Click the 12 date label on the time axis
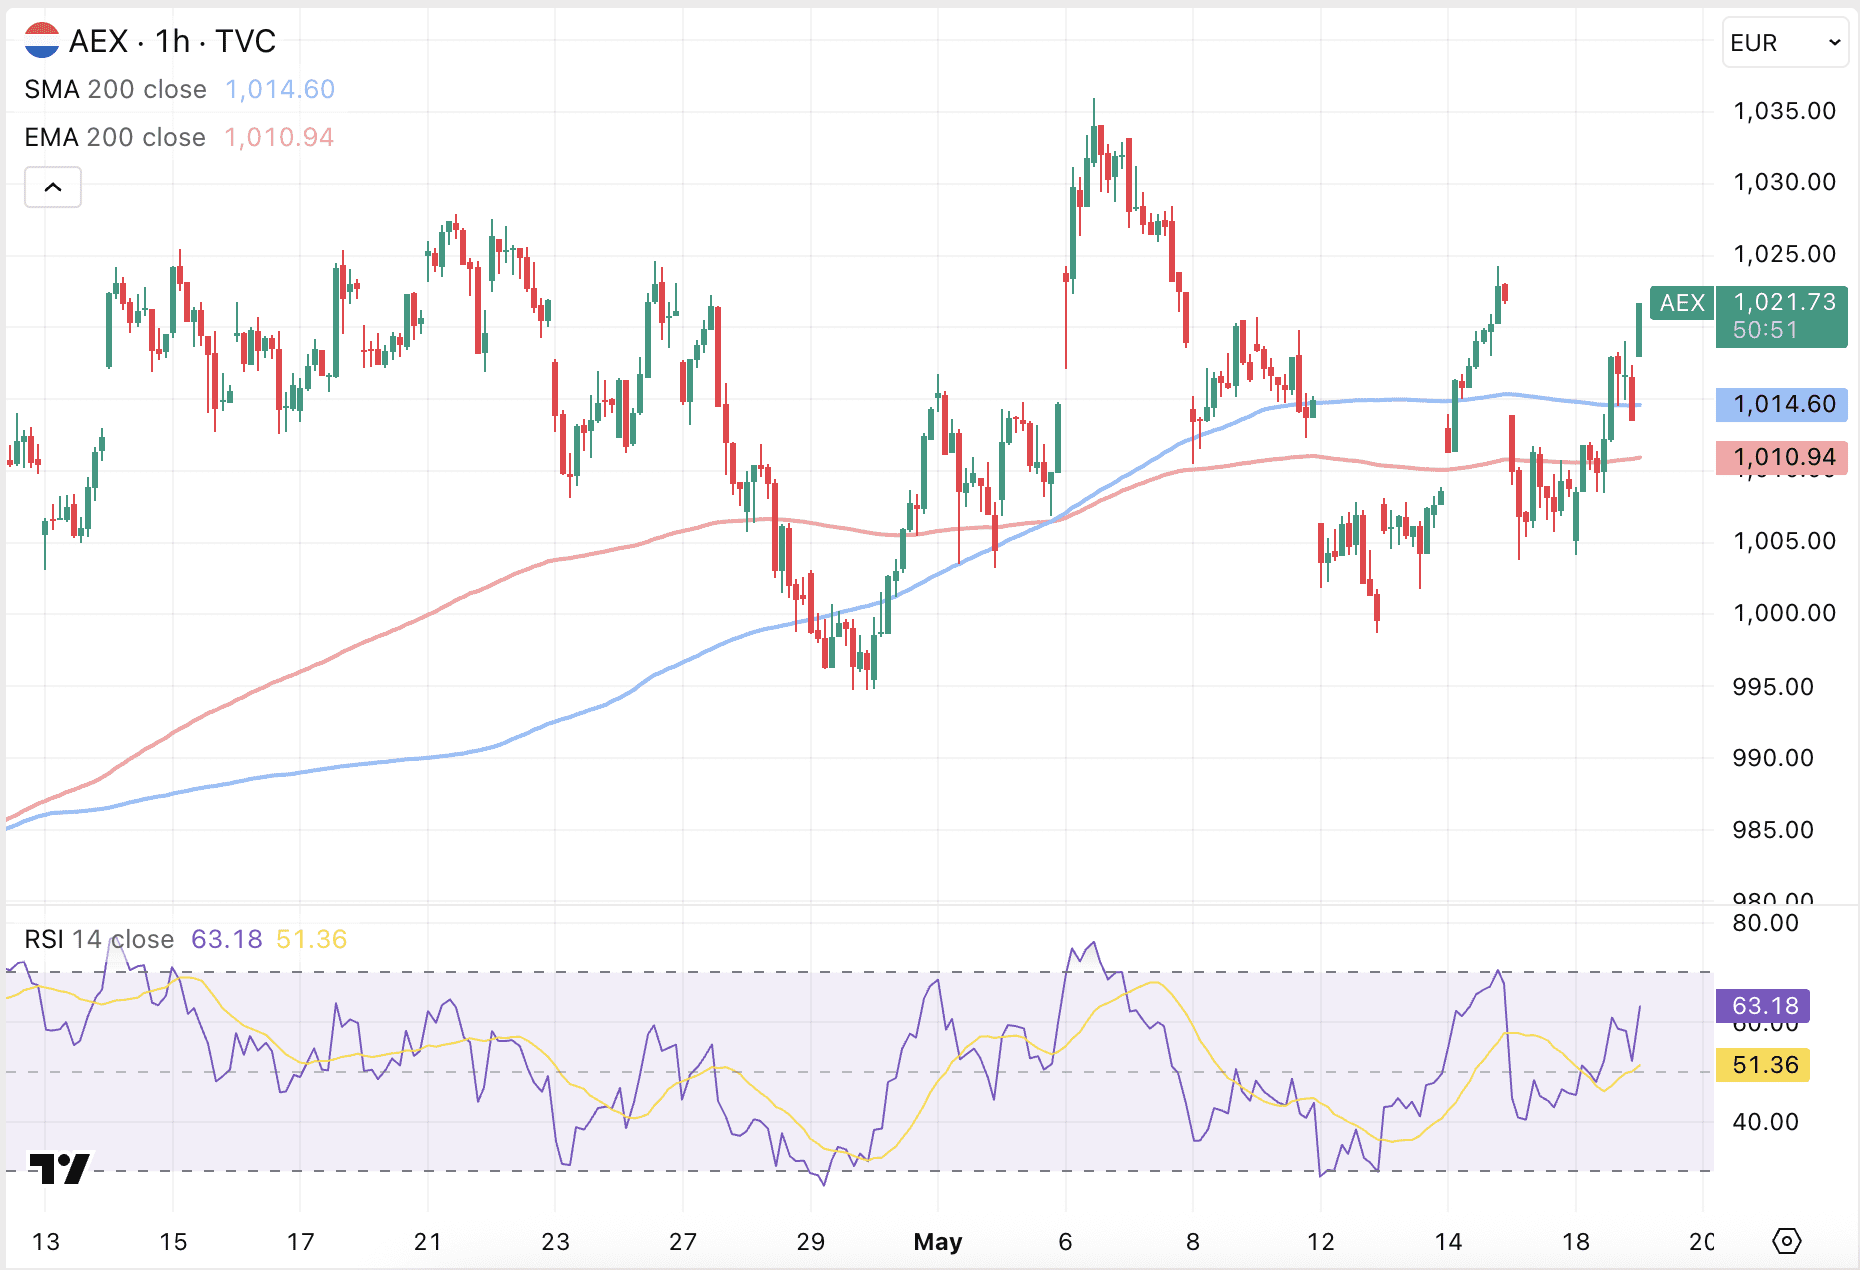 (1321, 1242)
